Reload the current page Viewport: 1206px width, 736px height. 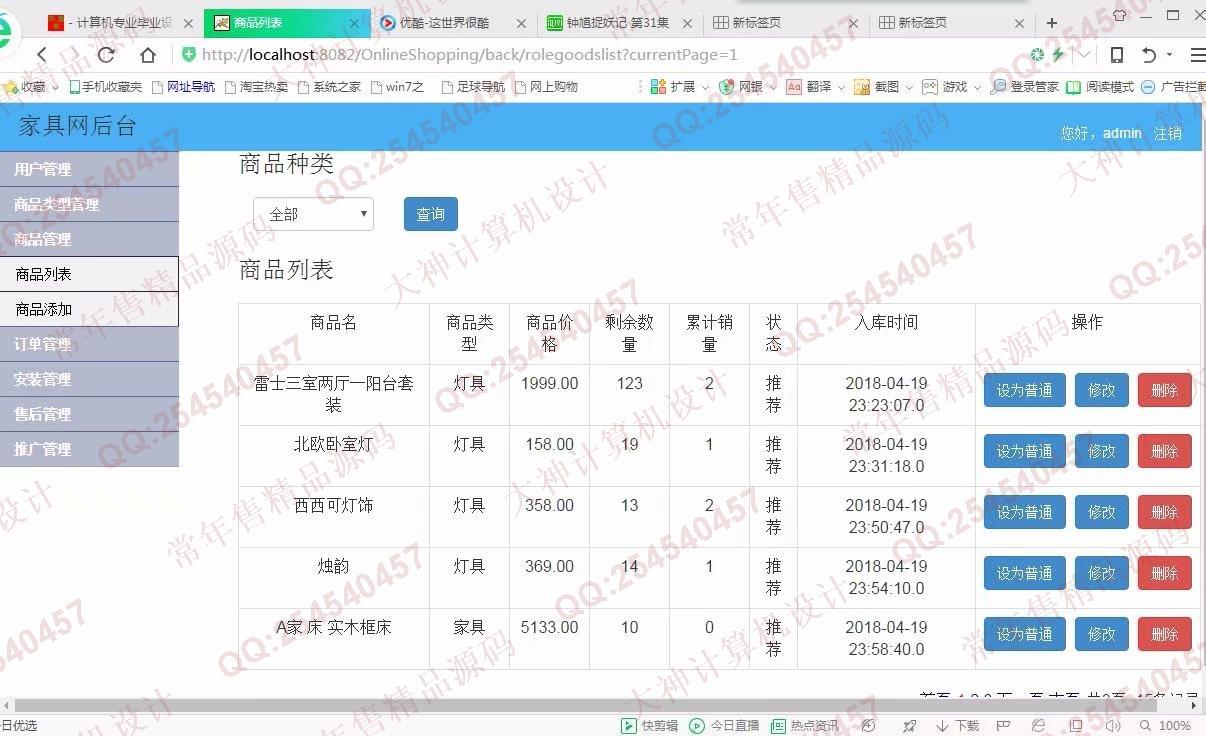(x=107, y=55)
